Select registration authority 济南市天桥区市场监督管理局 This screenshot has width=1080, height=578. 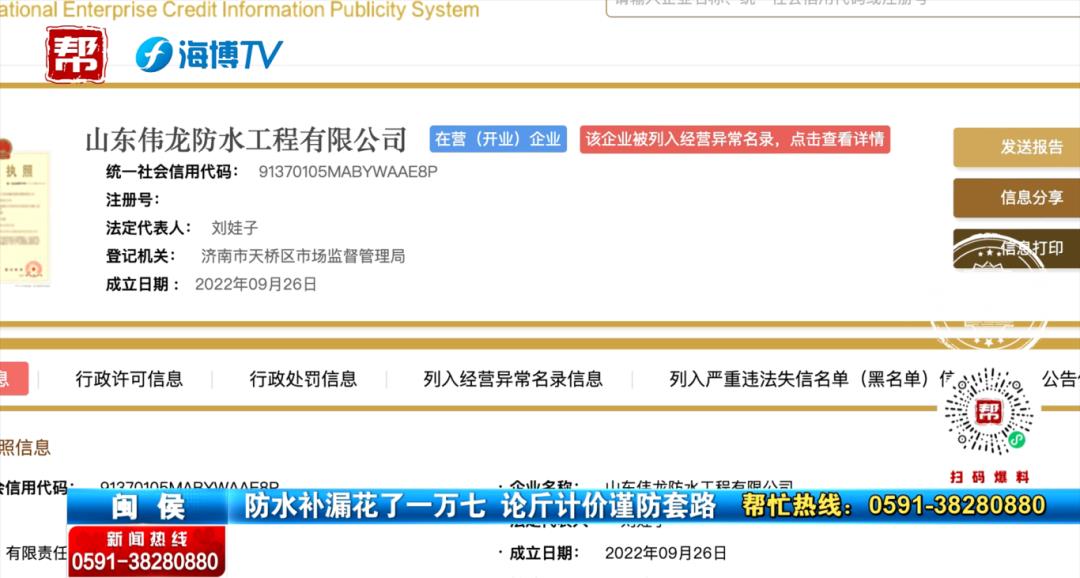pos(303,256)
